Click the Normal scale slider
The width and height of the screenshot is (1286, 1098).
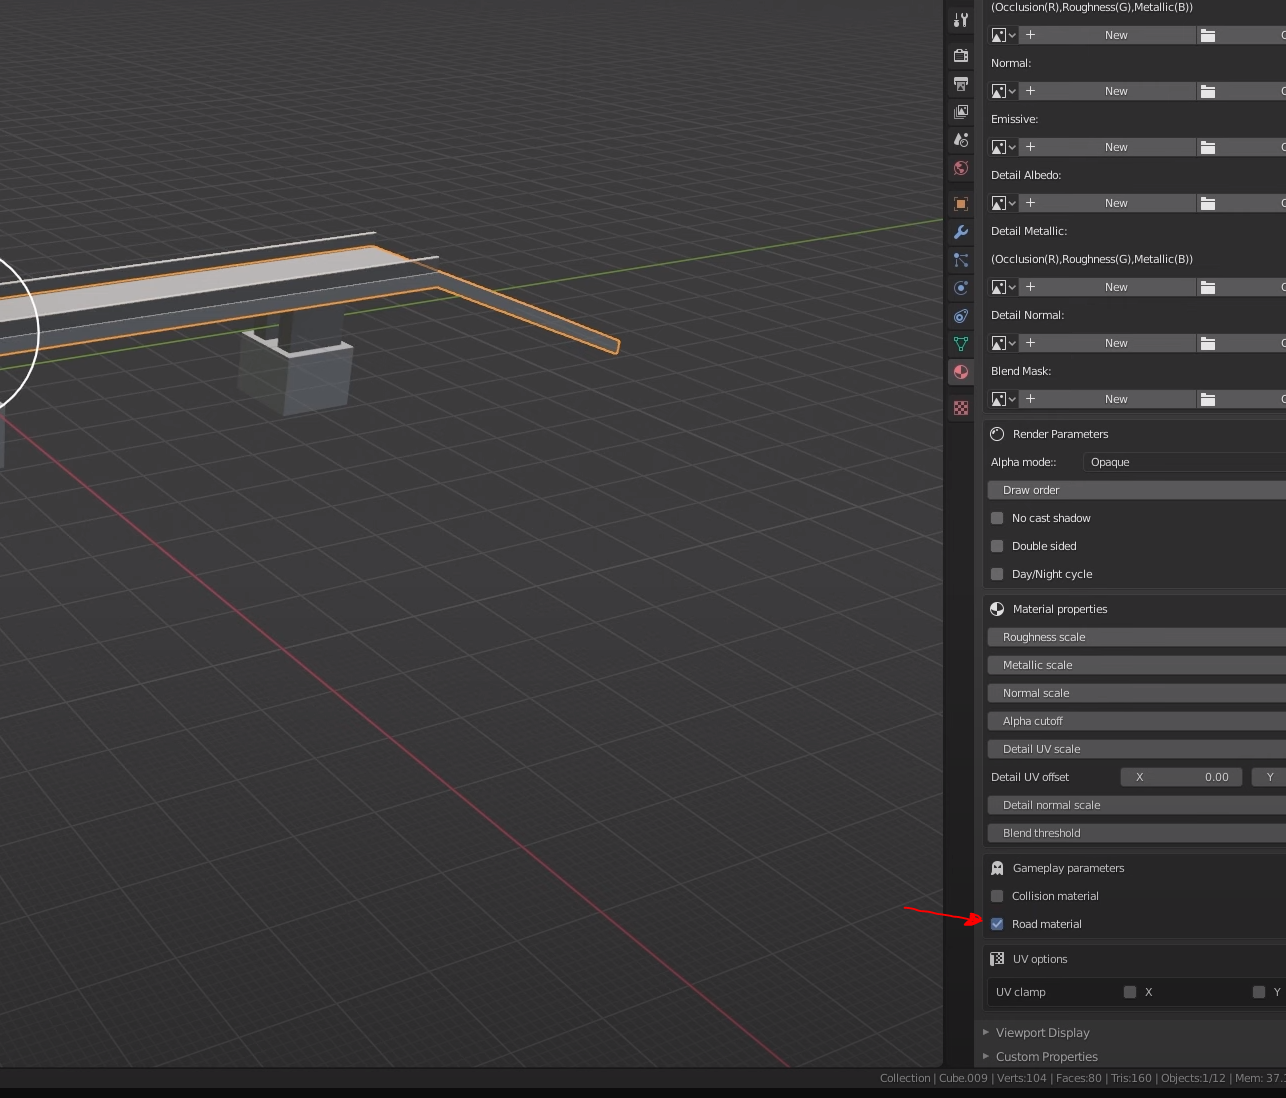(1136, 693)
